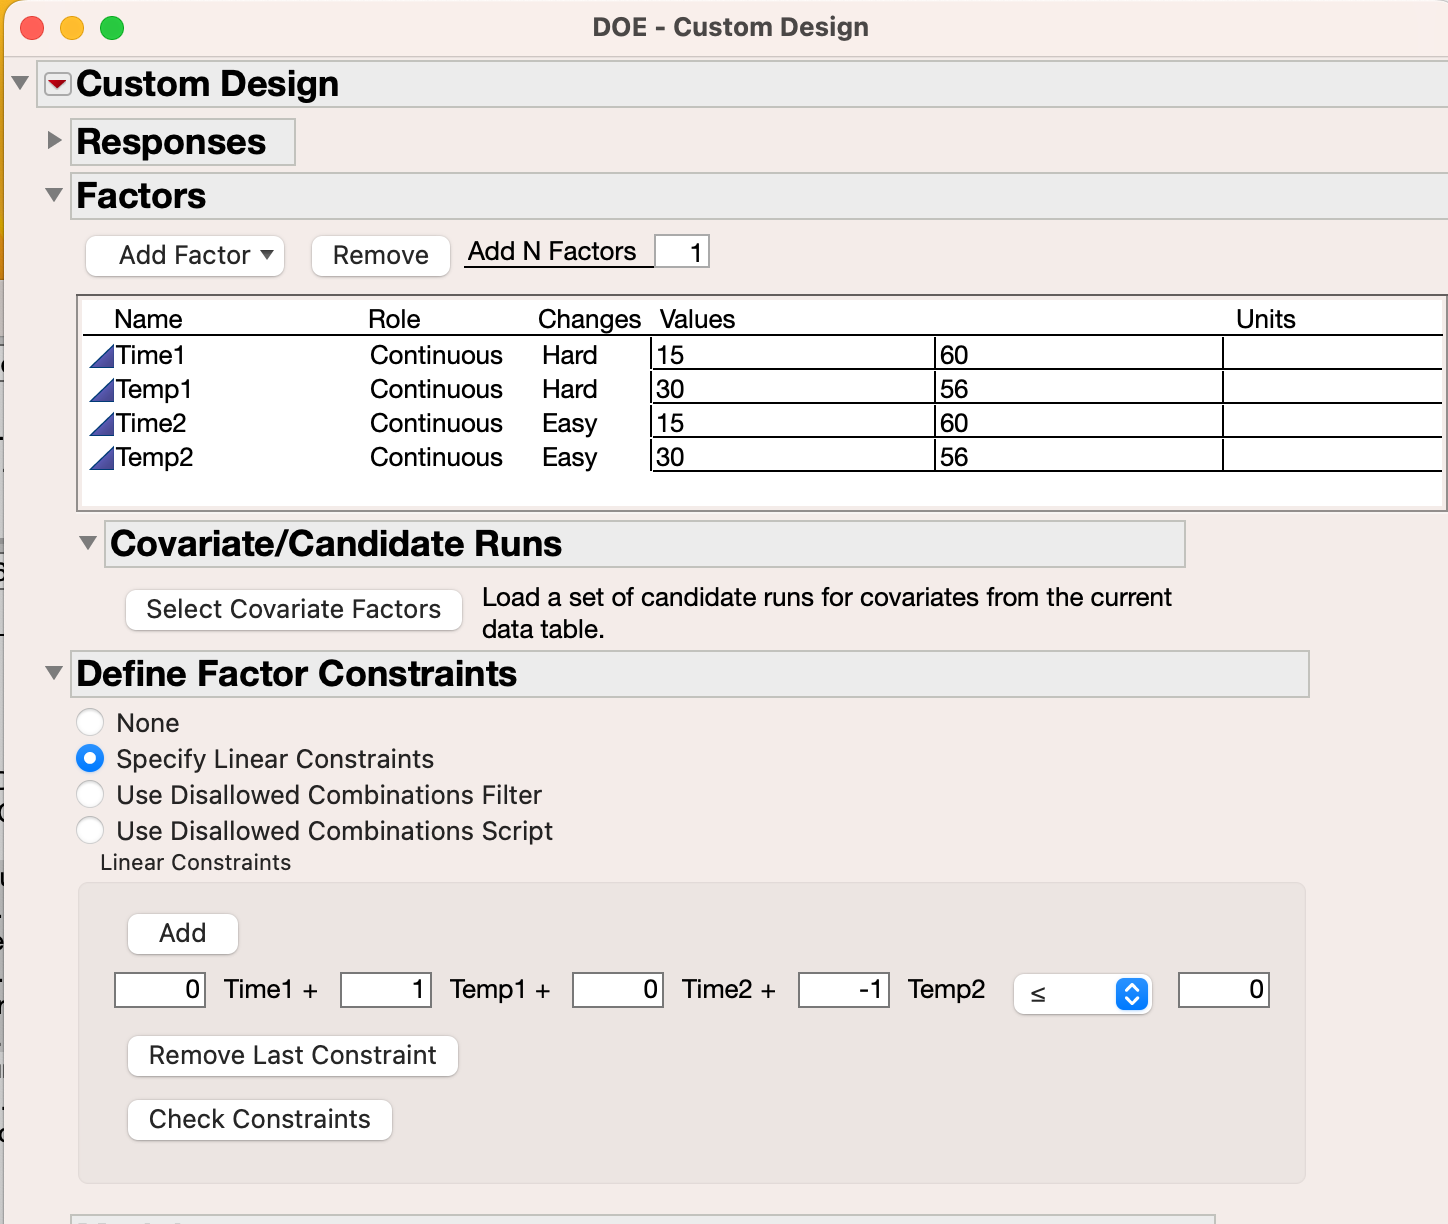Click Remove Last Constraint
The height and width of the screenshot is (1224, 1448).
(292, 1055)
